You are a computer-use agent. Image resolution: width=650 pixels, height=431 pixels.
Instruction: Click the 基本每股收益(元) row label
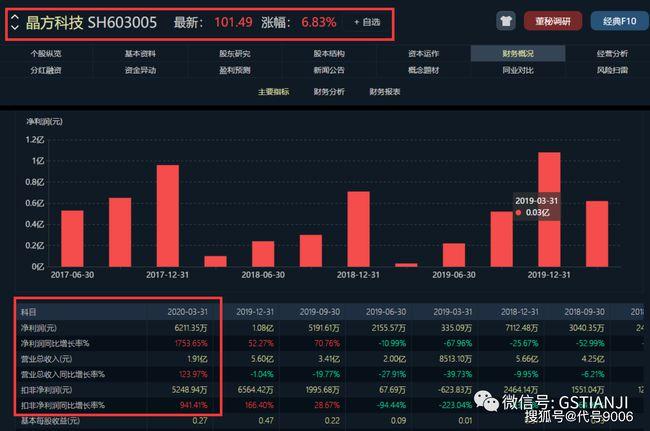point(50,421)
